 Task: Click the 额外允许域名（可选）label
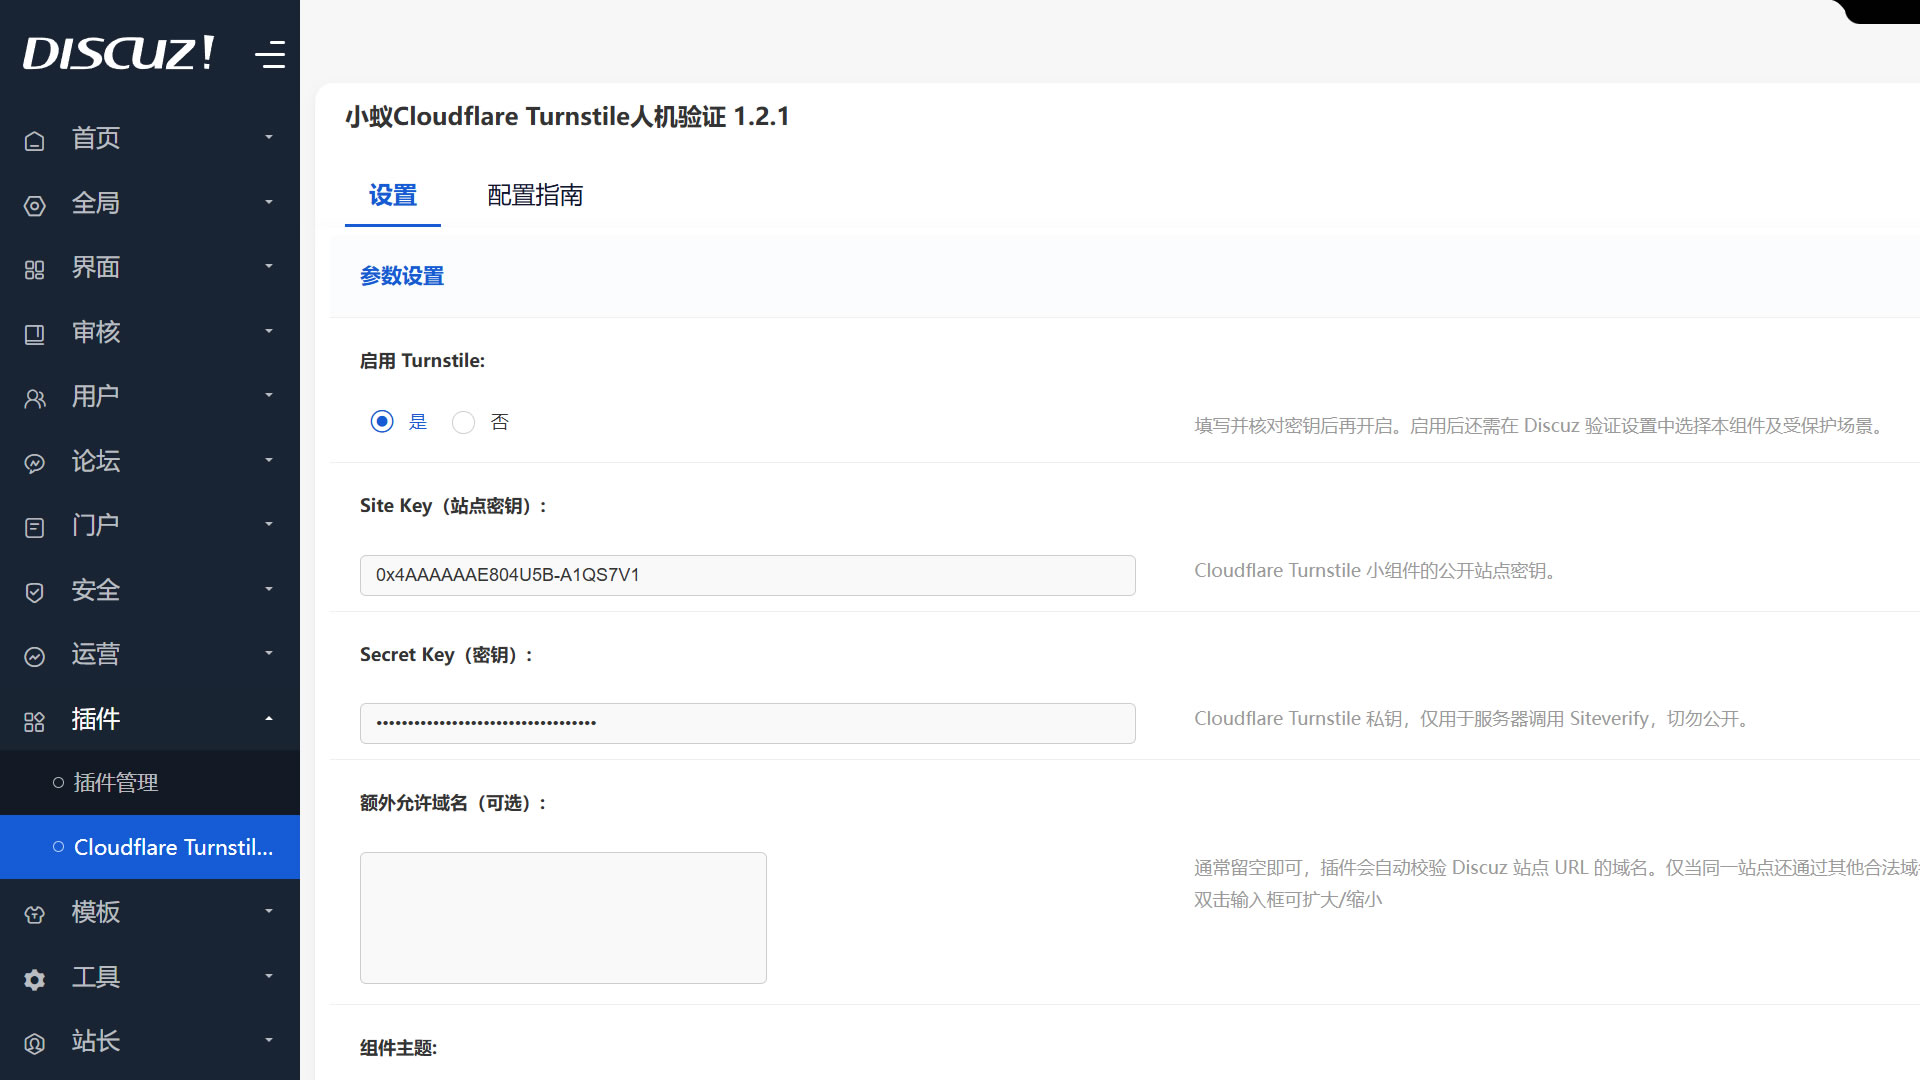(453, 803)
